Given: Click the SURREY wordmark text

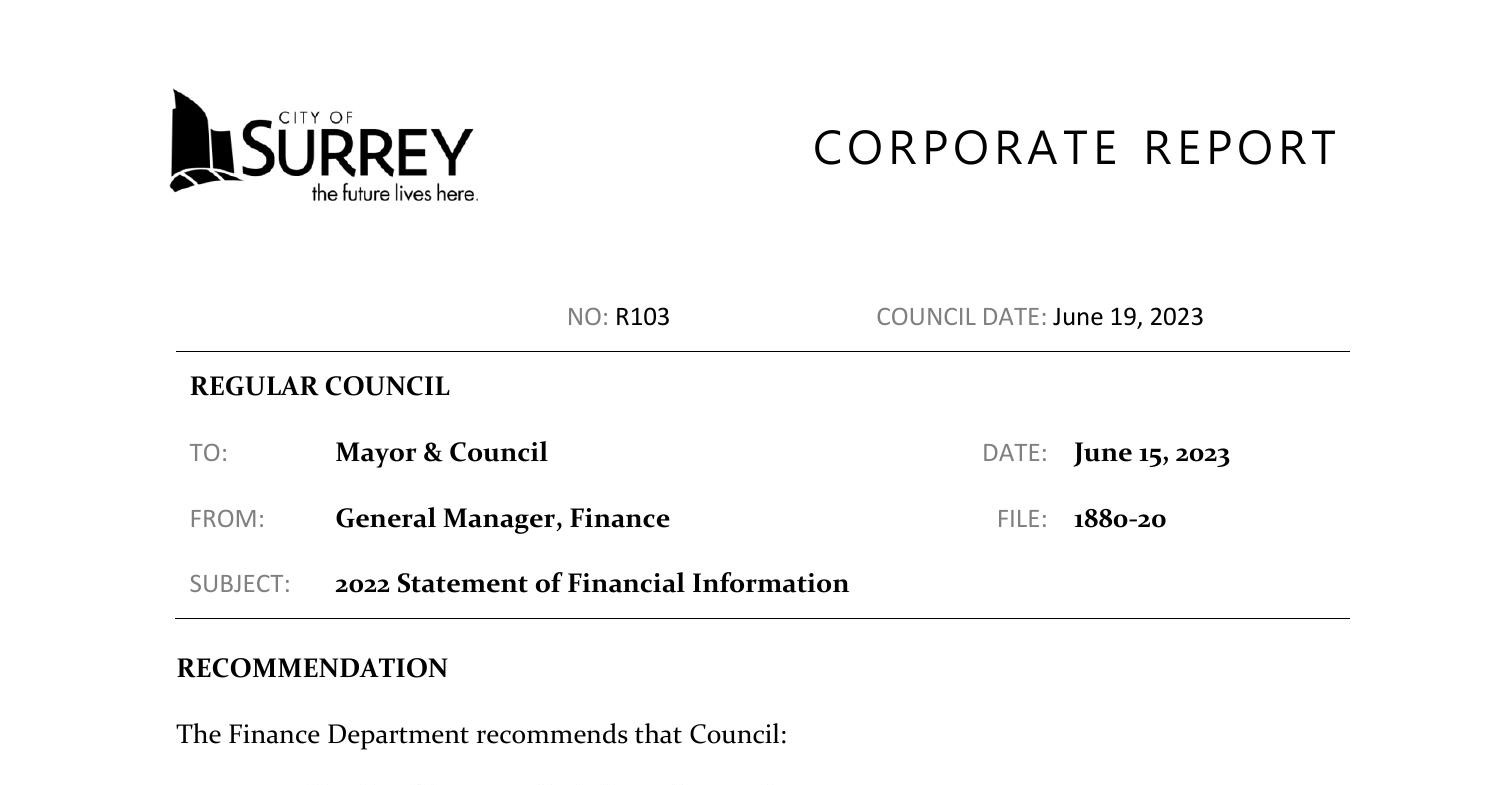Looking at the screenshot, I should 355,151.
